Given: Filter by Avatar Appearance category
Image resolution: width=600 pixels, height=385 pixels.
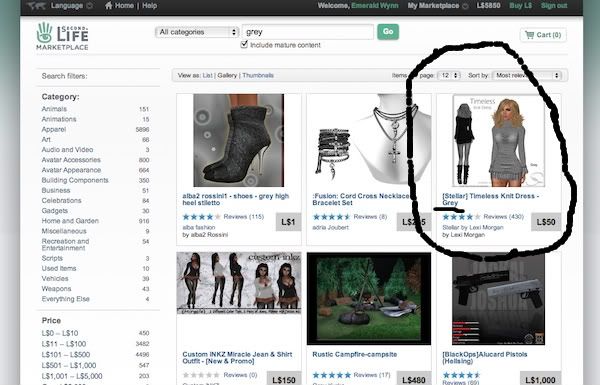Looking at the screenshot, I should click(x=71, y=170).
